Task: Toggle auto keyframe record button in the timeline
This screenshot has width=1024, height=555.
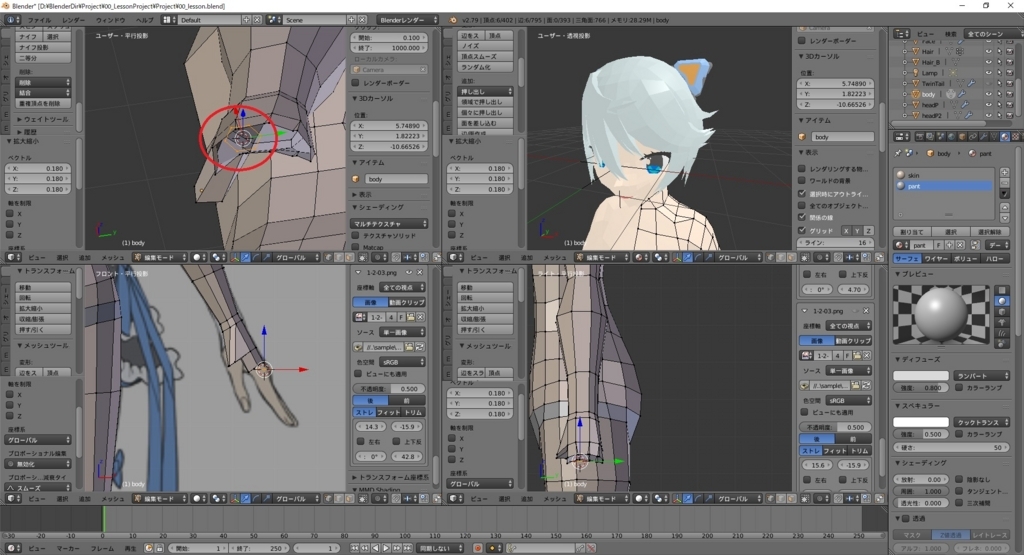Action: [x=478, y=548]
